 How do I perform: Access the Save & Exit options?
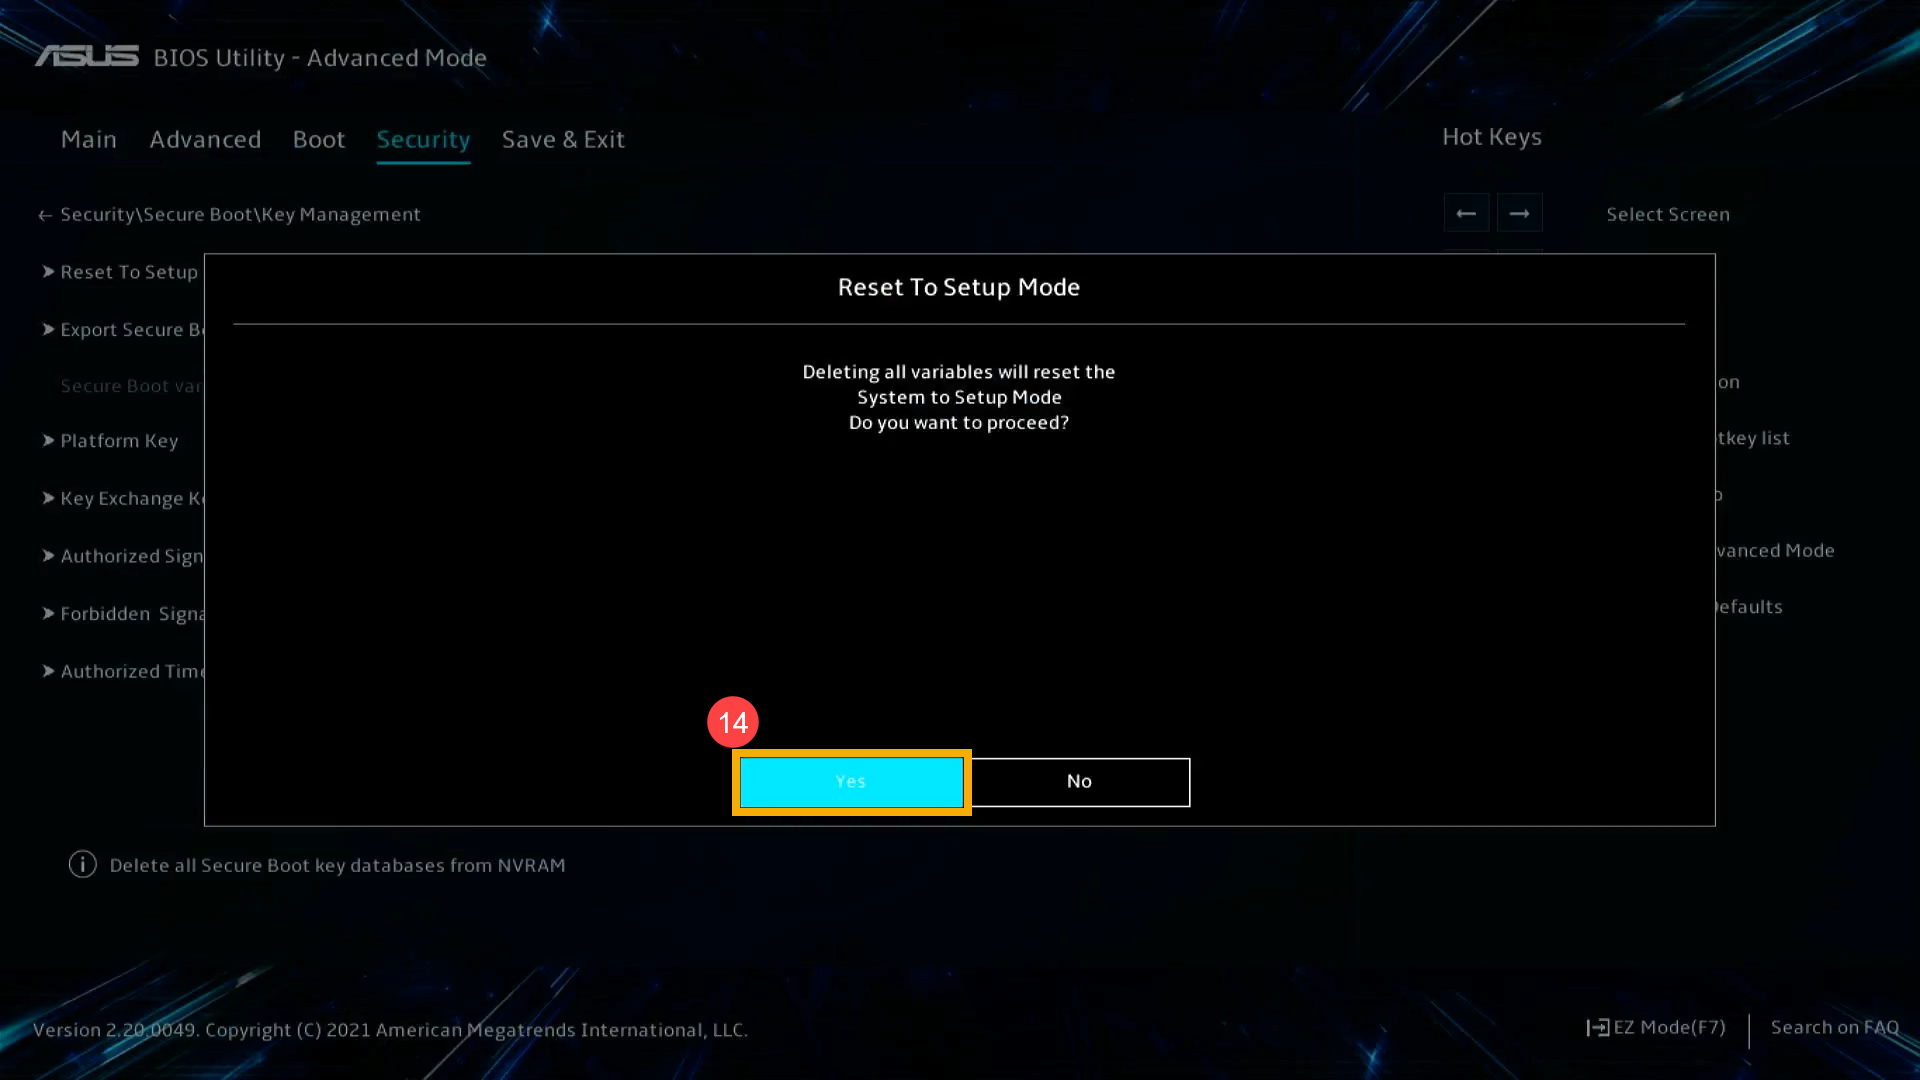(x=563, y=138)
